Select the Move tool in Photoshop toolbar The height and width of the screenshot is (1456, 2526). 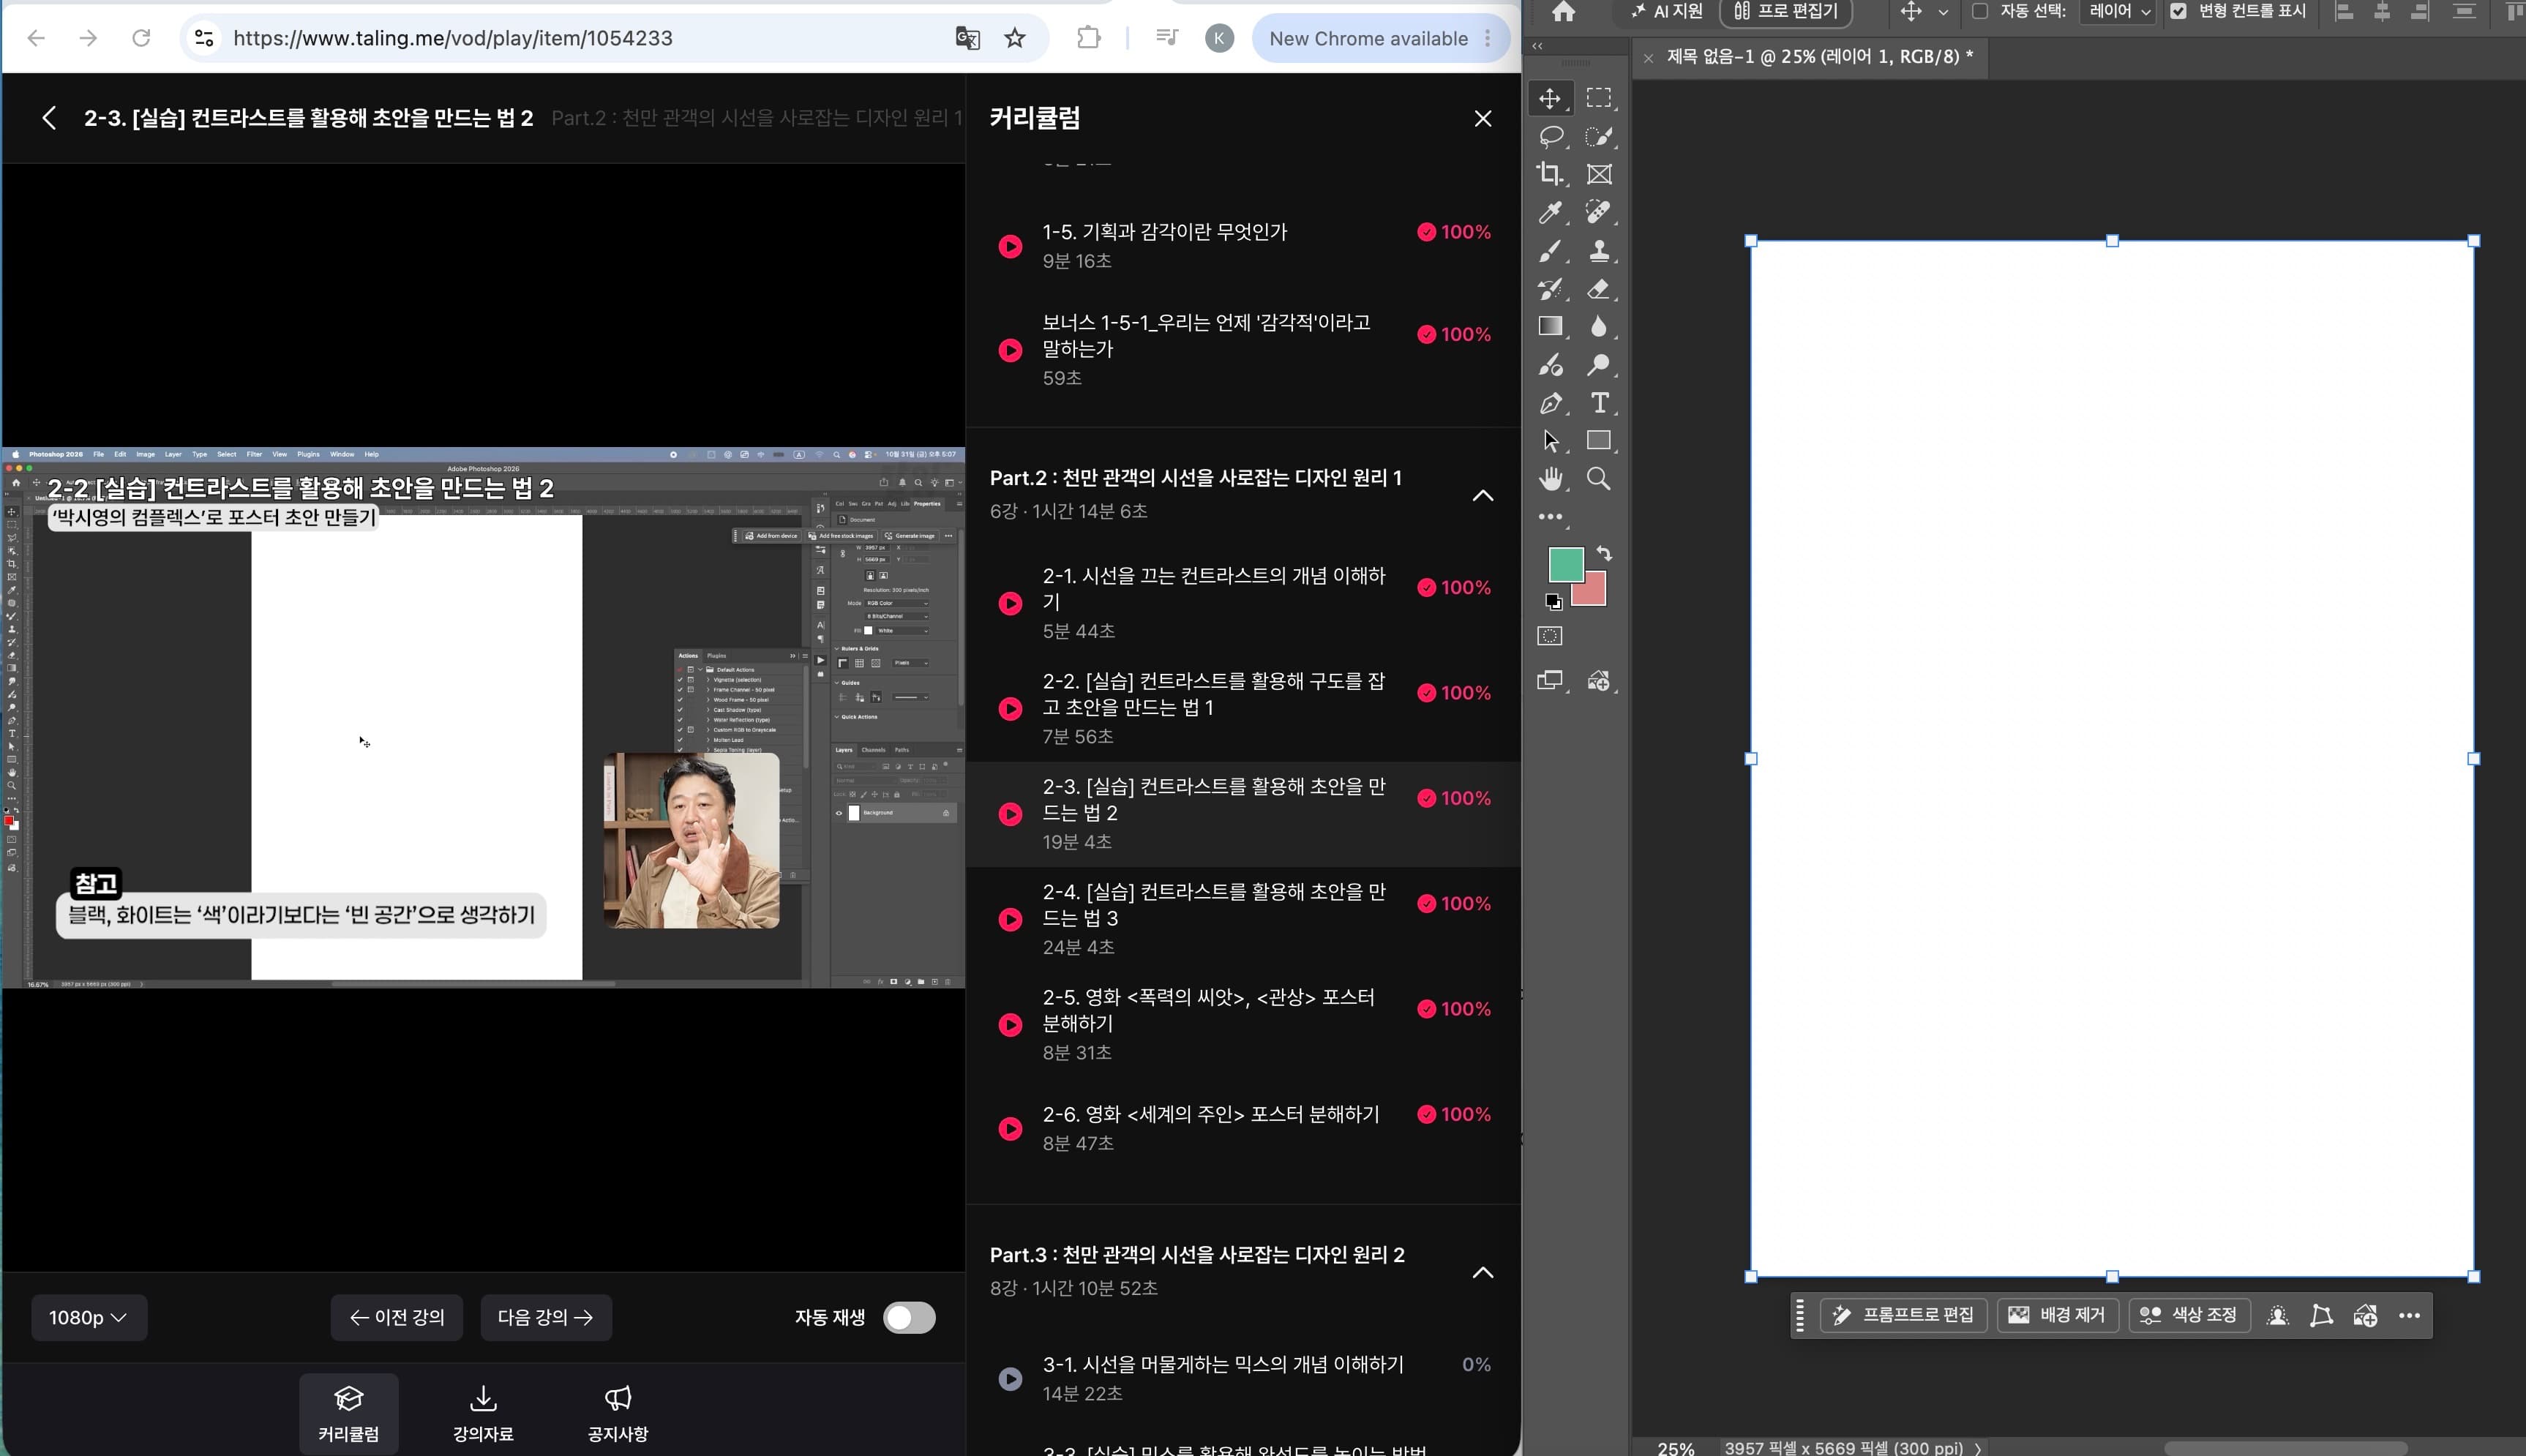point(1550,98)
